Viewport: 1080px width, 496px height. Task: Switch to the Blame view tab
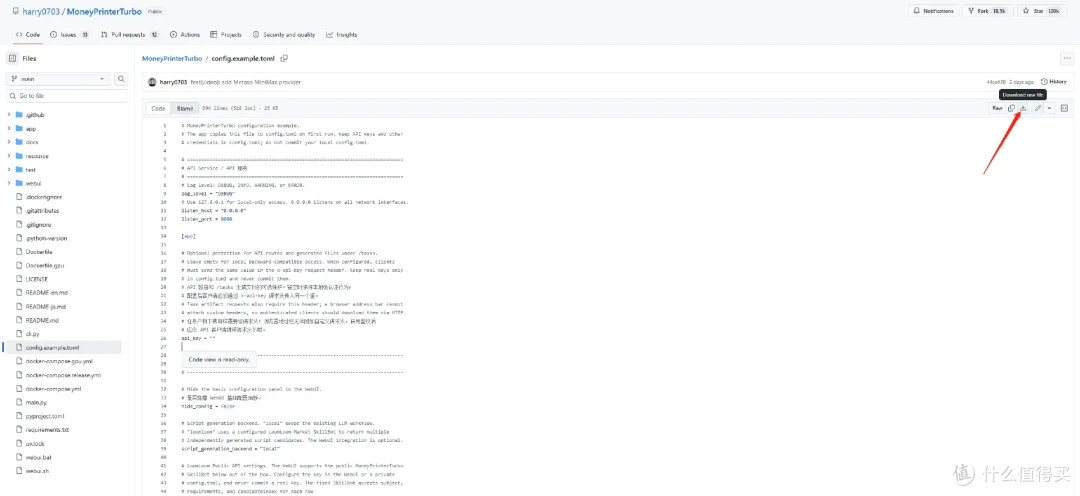pos(184,108)
